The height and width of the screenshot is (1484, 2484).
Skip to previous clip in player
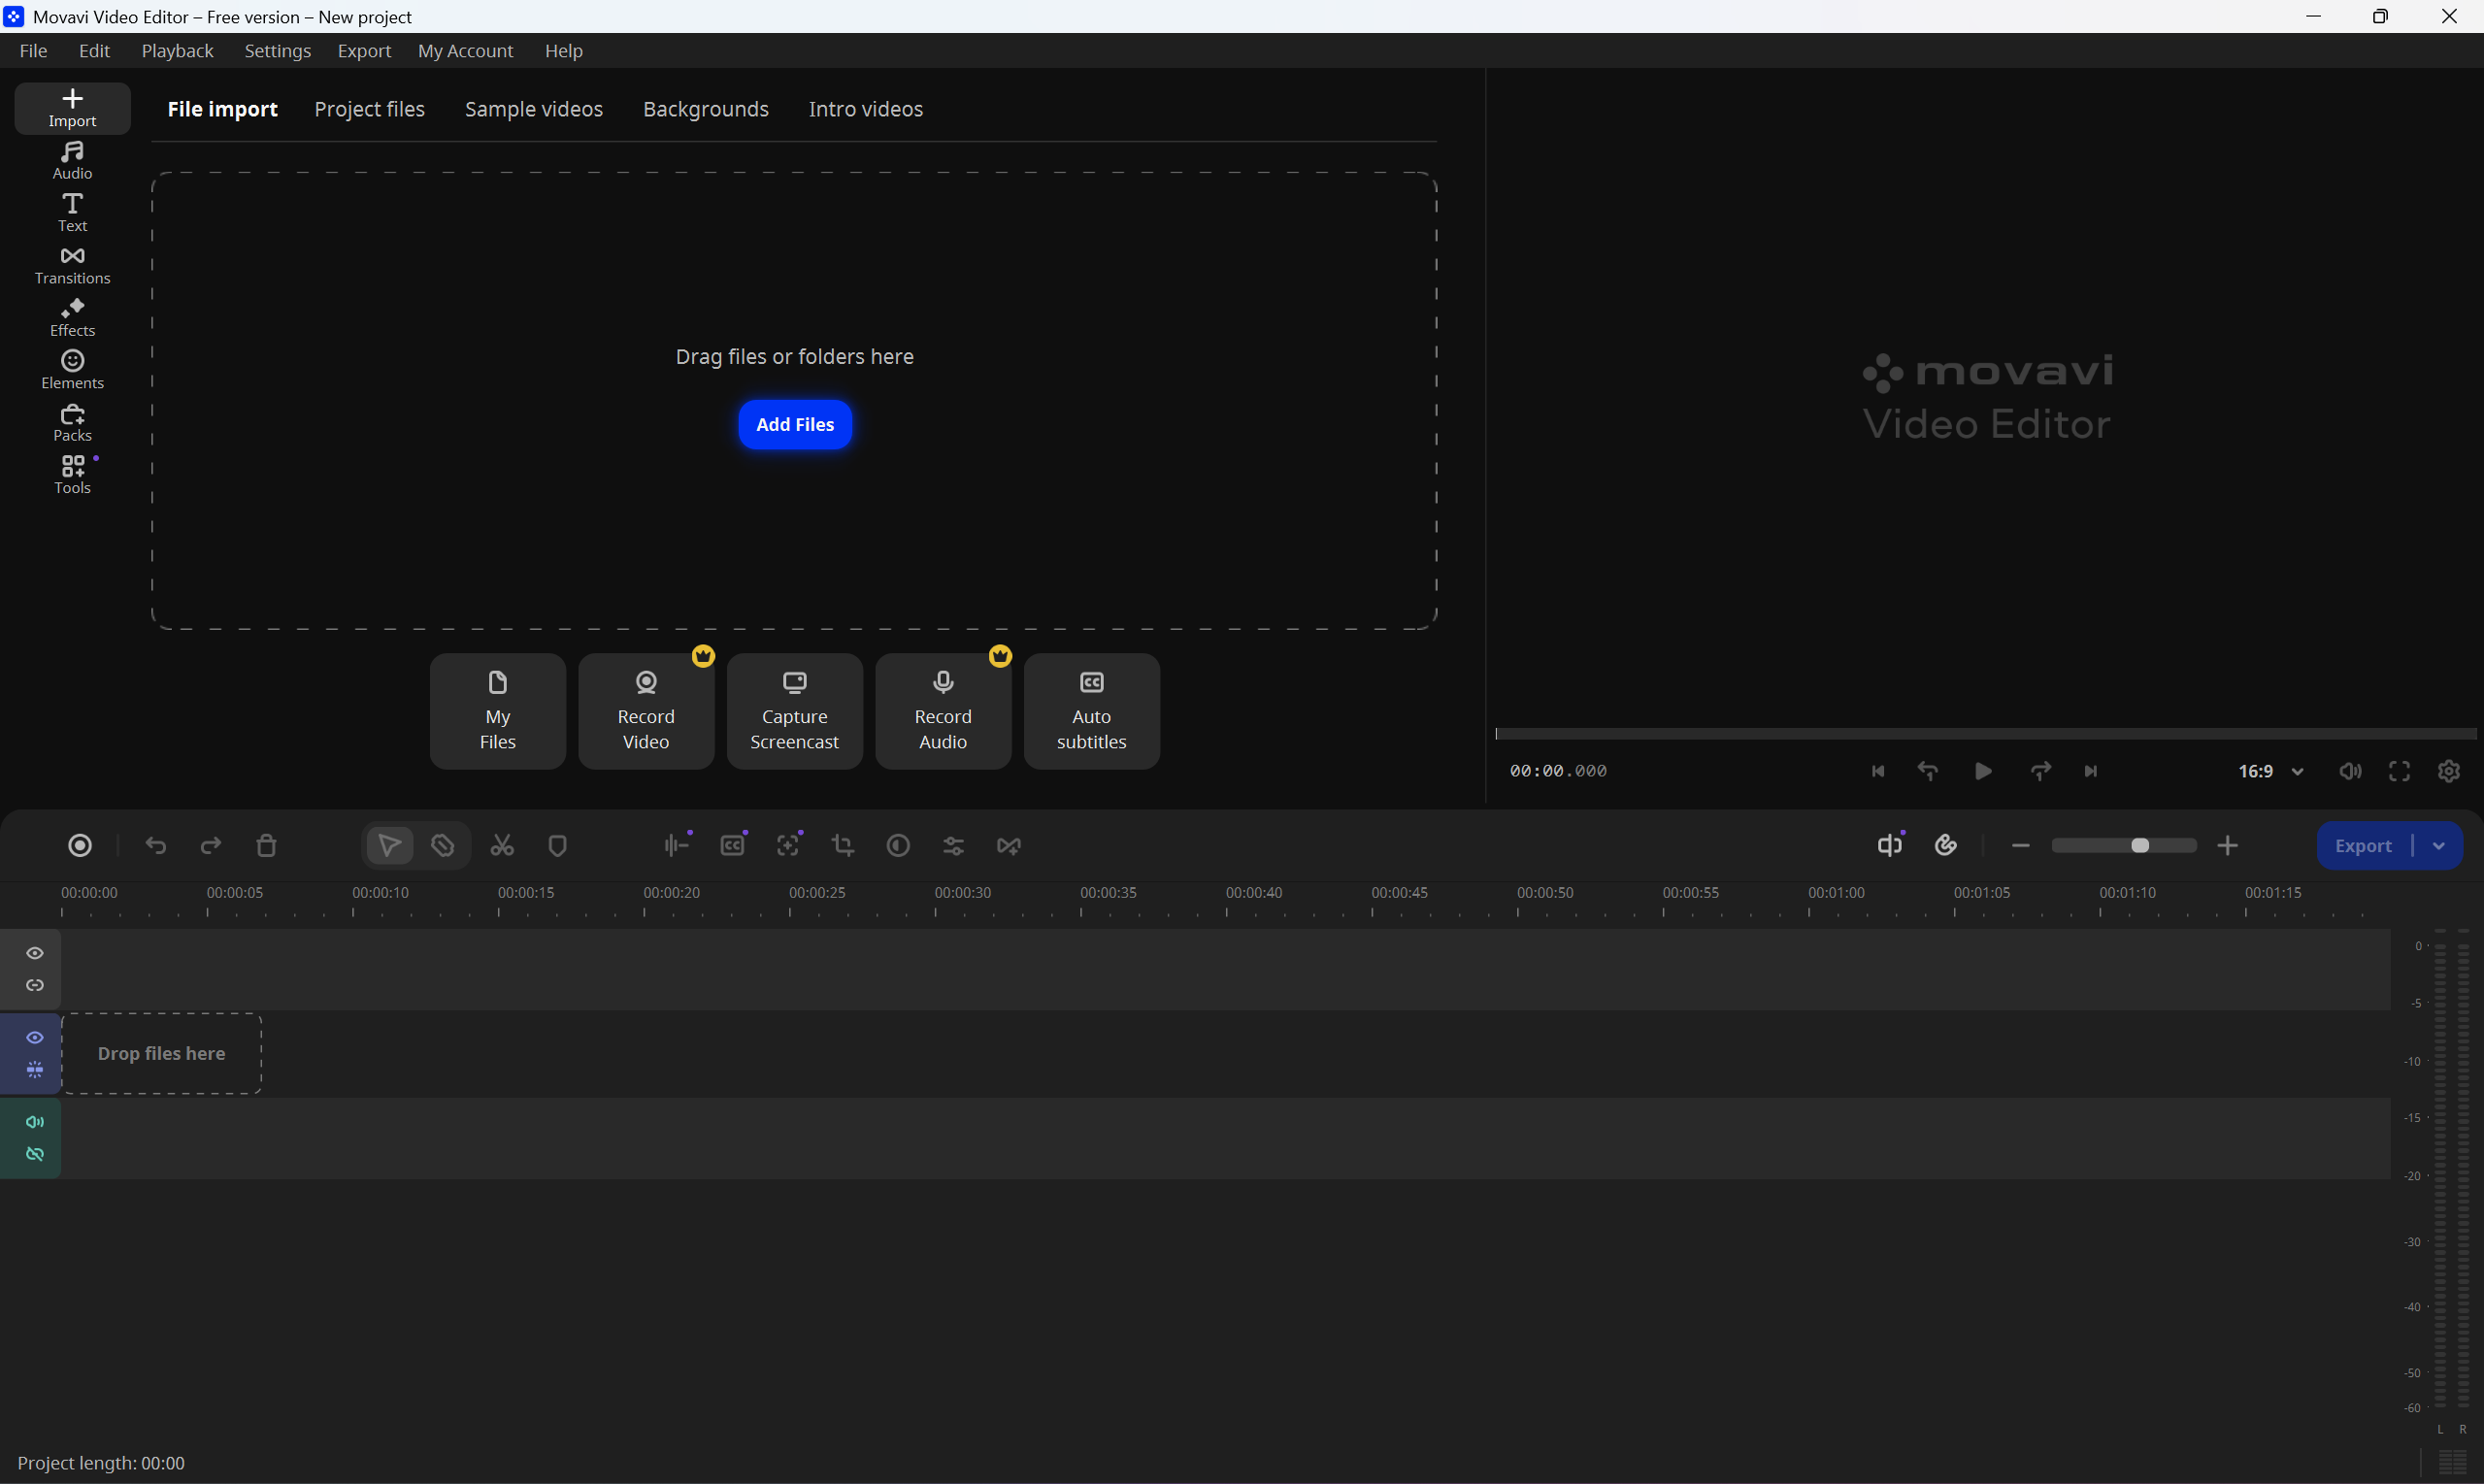pyautogui.click(x=1878, y=771)
